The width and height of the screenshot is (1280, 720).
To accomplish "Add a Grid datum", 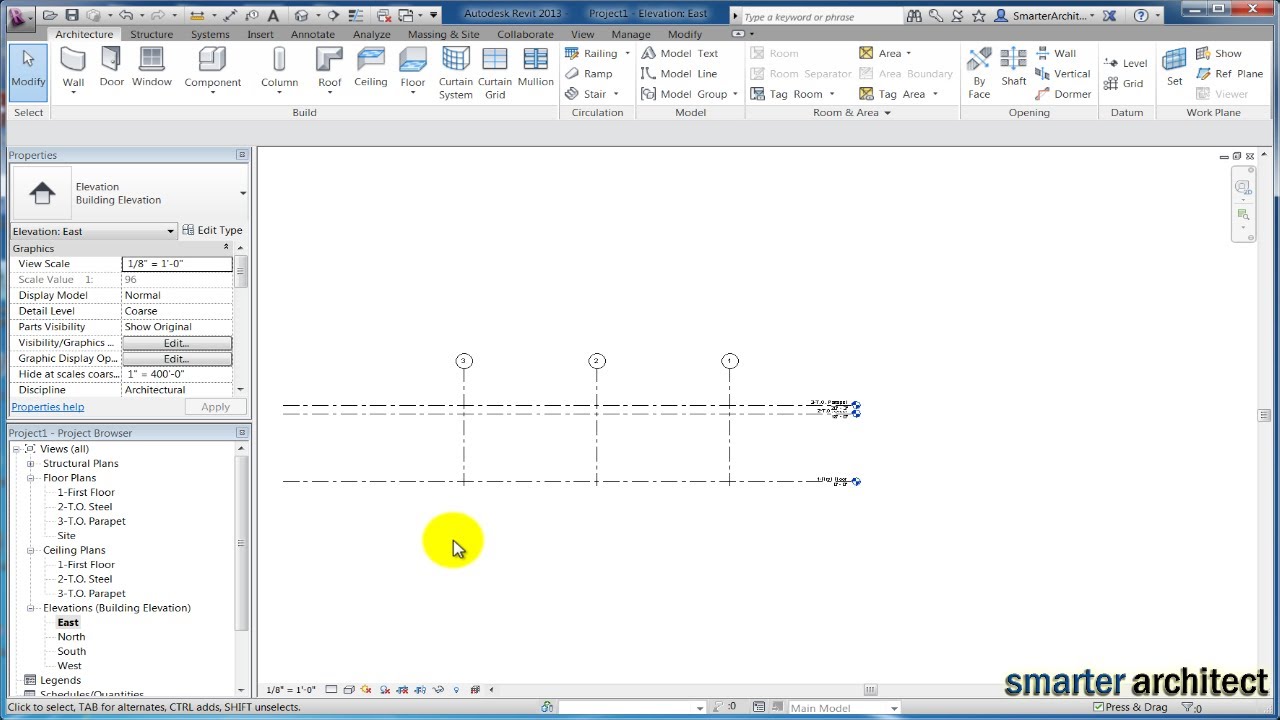I will [x=1123, y=84].
